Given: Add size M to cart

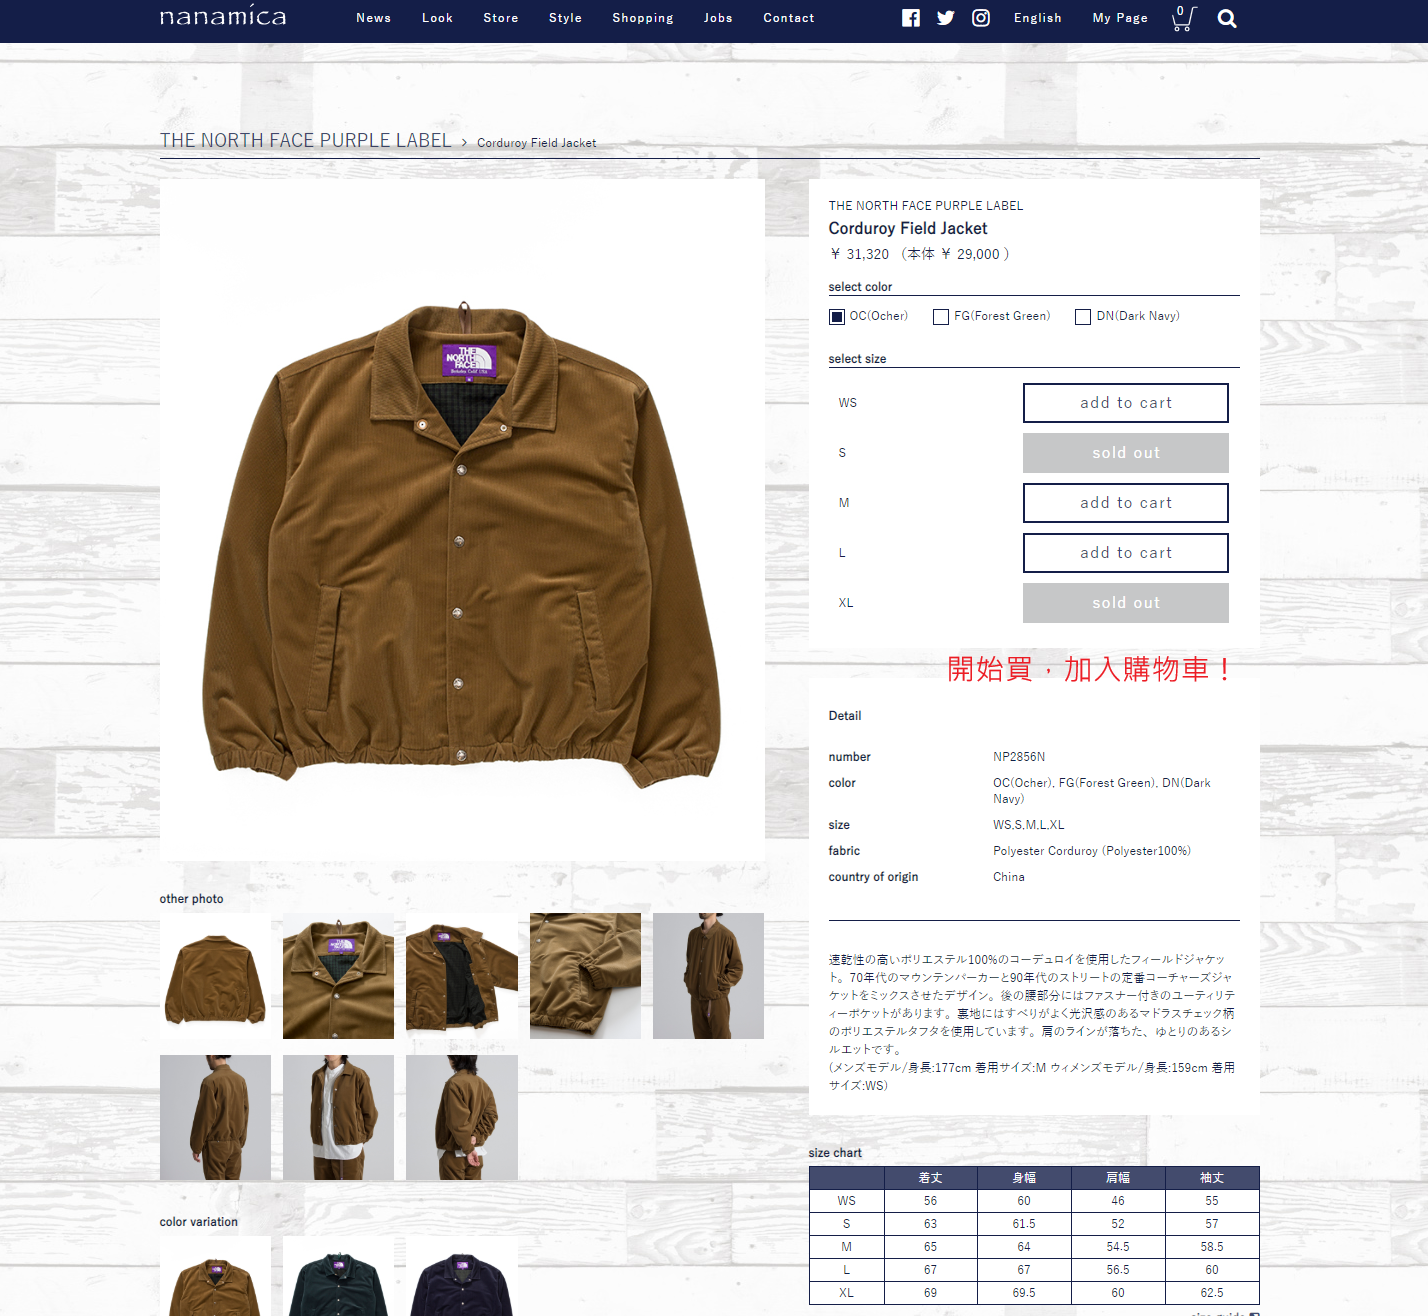Looking at the screenshot, I should [1125, 503].
